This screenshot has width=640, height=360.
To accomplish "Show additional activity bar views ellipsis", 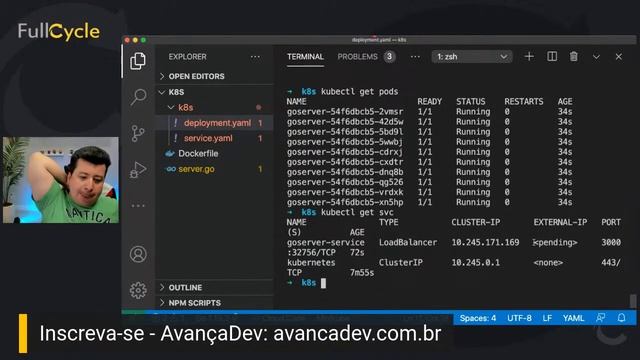I will pos(138,205).
